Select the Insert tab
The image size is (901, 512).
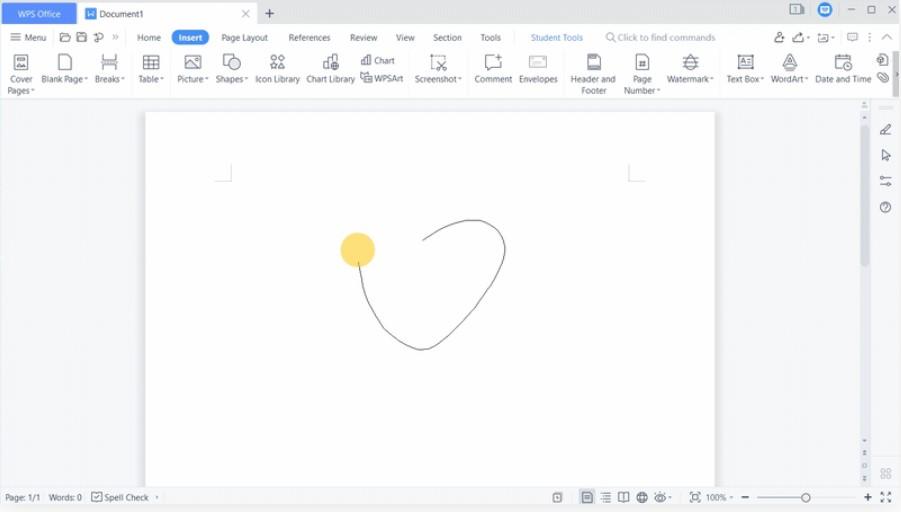(x=190, y=37)
